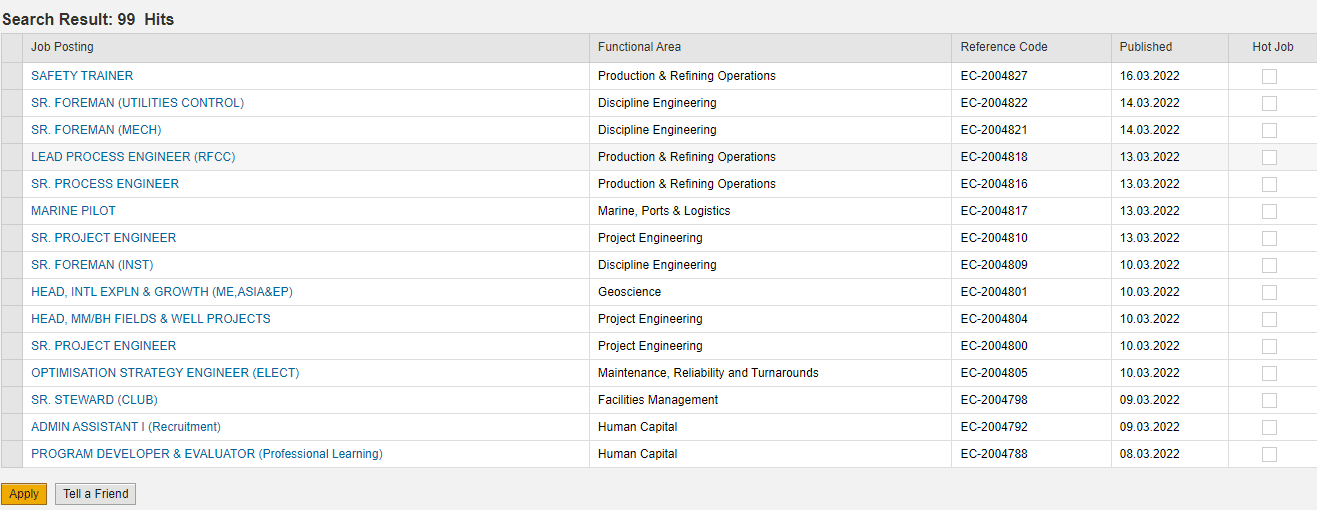Open HEAD, MM/BH FIELDS & WELL PROJECTS
Viewport: 1317px width, 510px height.
point(150,319)
